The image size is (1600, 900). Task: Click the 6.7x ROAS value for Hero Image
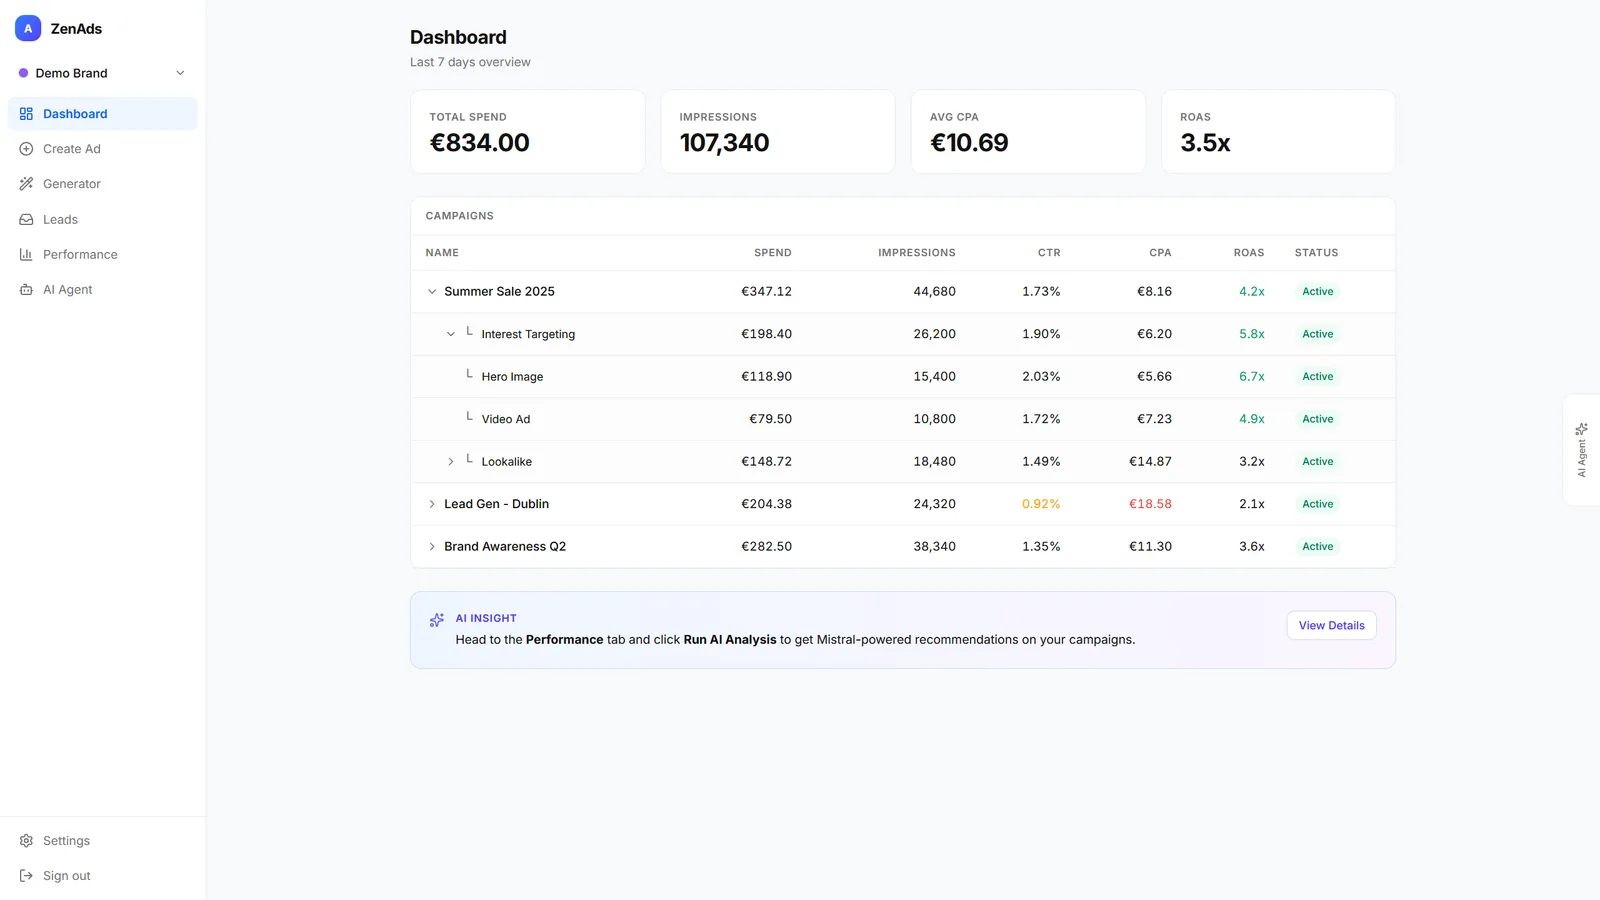1252,377
